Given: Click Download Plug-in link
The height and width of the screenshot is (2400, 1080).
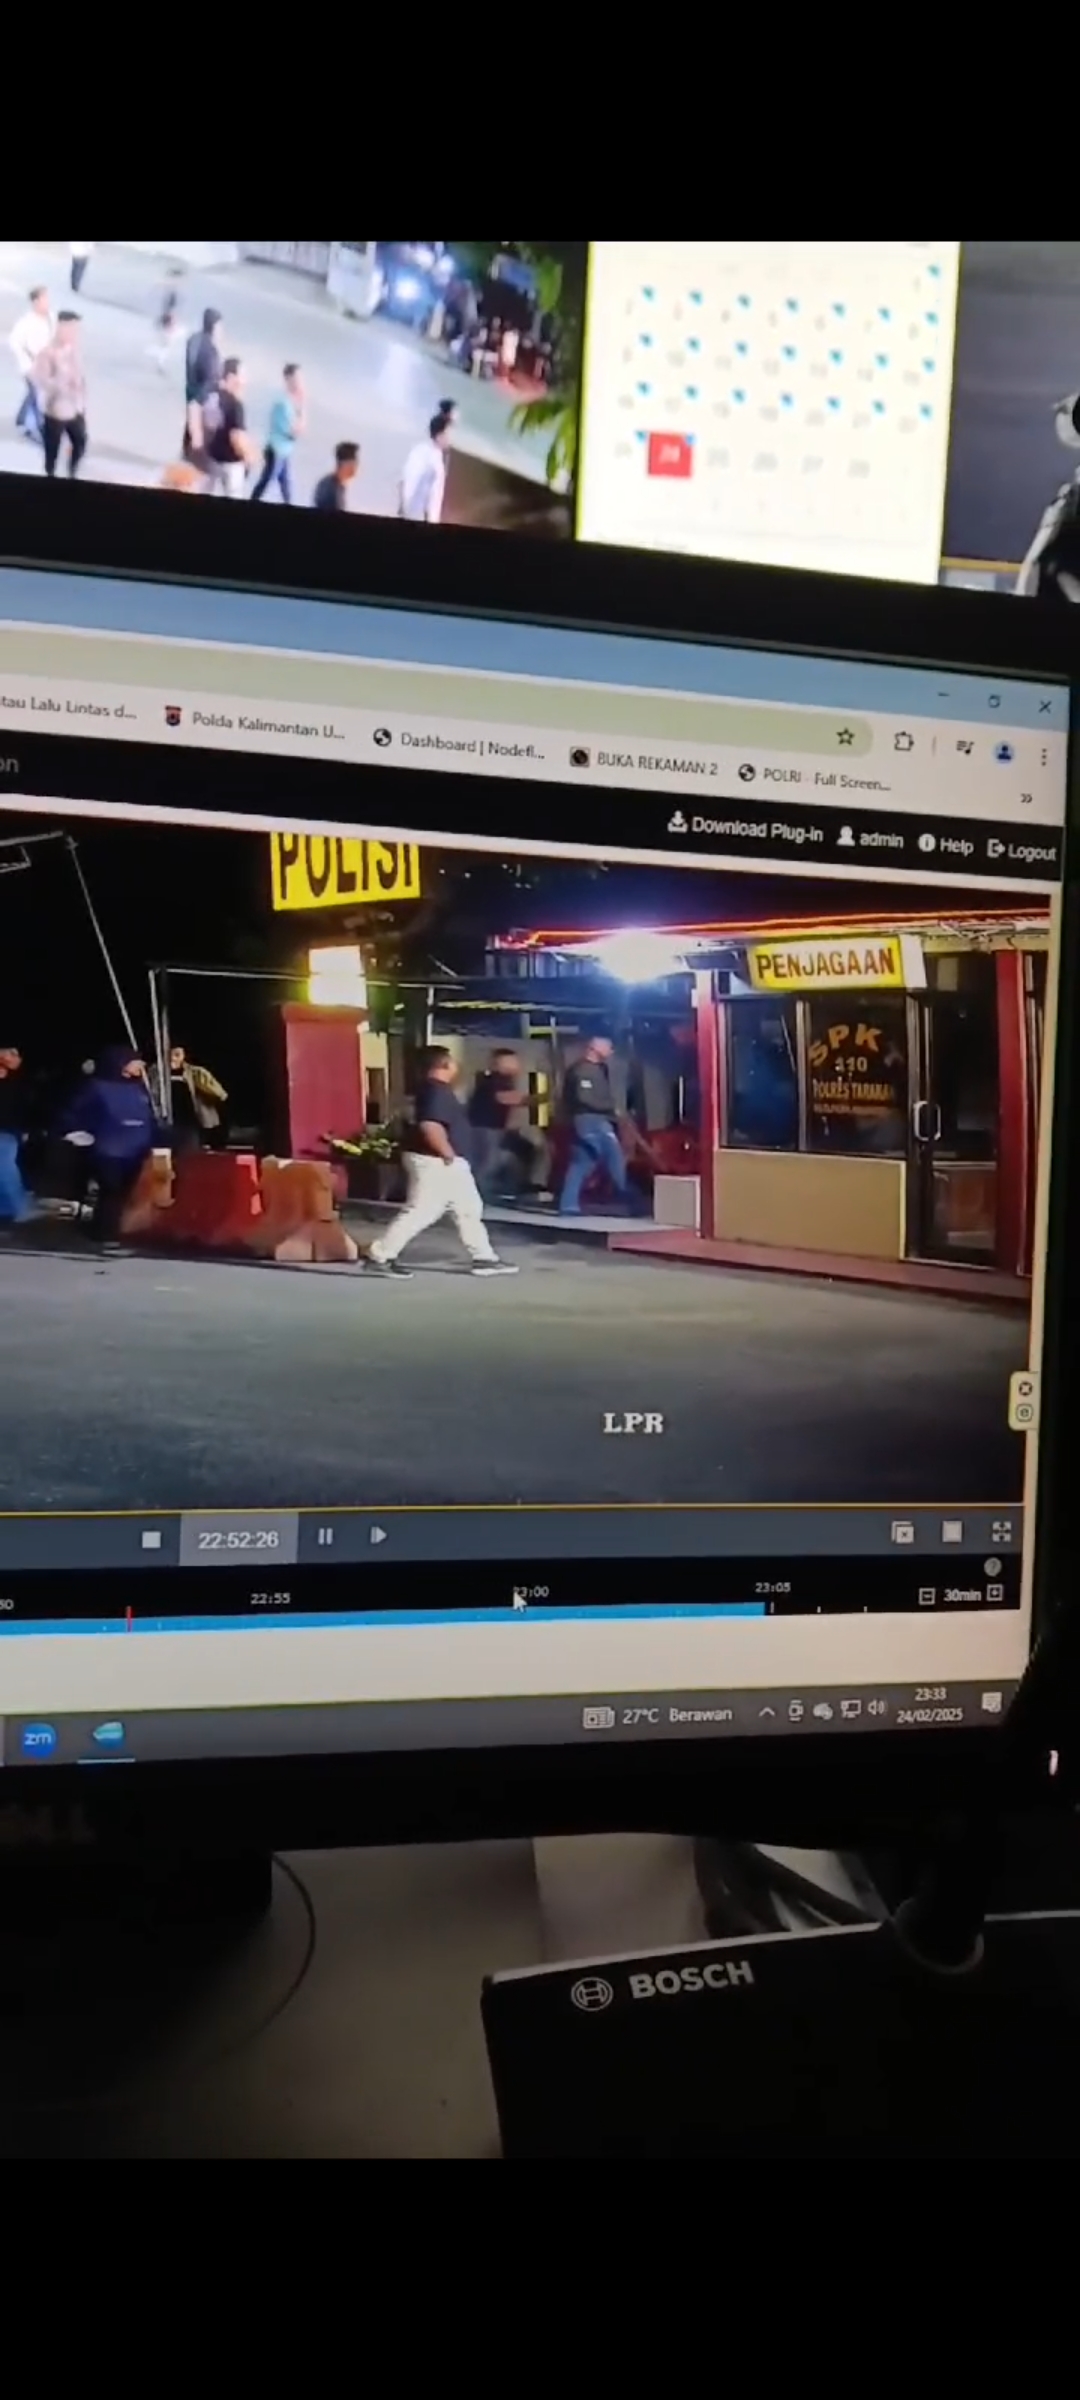Looking at the screenshot, I should tap(745, 827).
